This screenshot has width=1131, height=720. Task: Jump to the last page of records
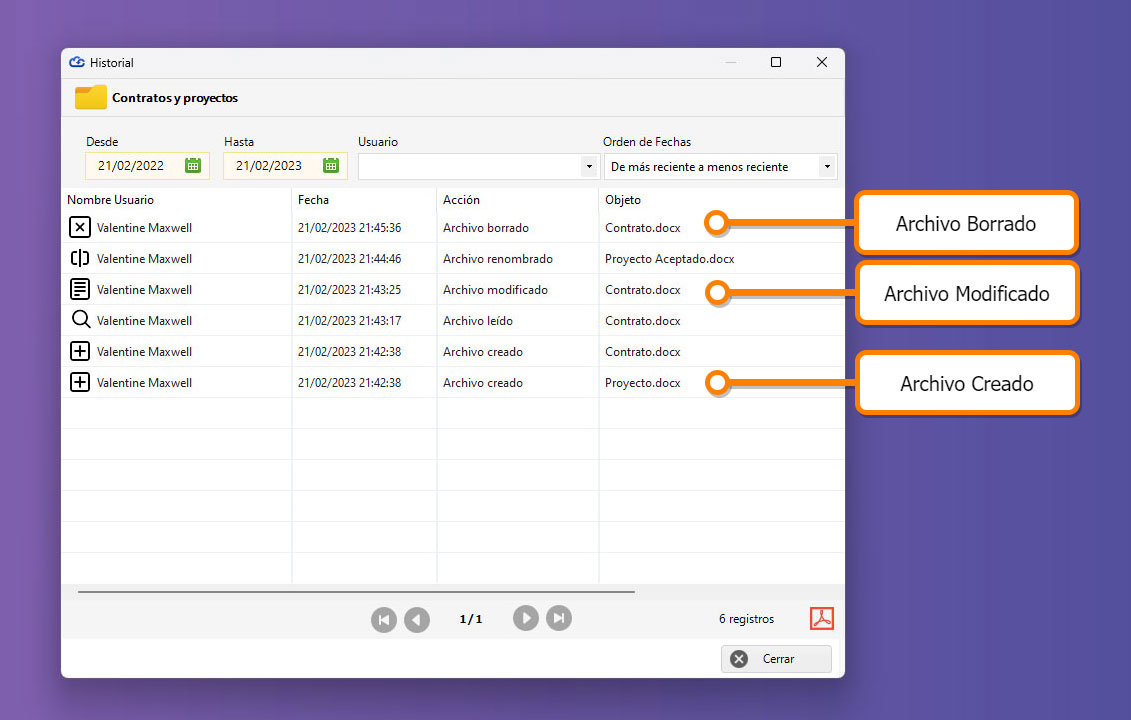click(x=559, y=618)
